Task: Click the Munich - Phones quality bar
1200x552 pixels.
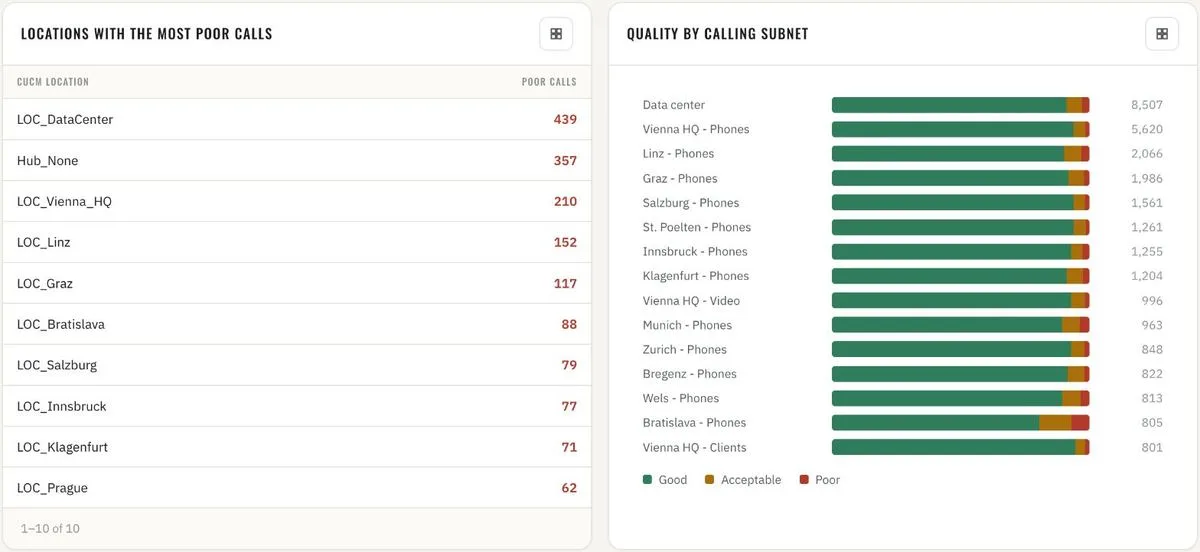Action: 960,325
